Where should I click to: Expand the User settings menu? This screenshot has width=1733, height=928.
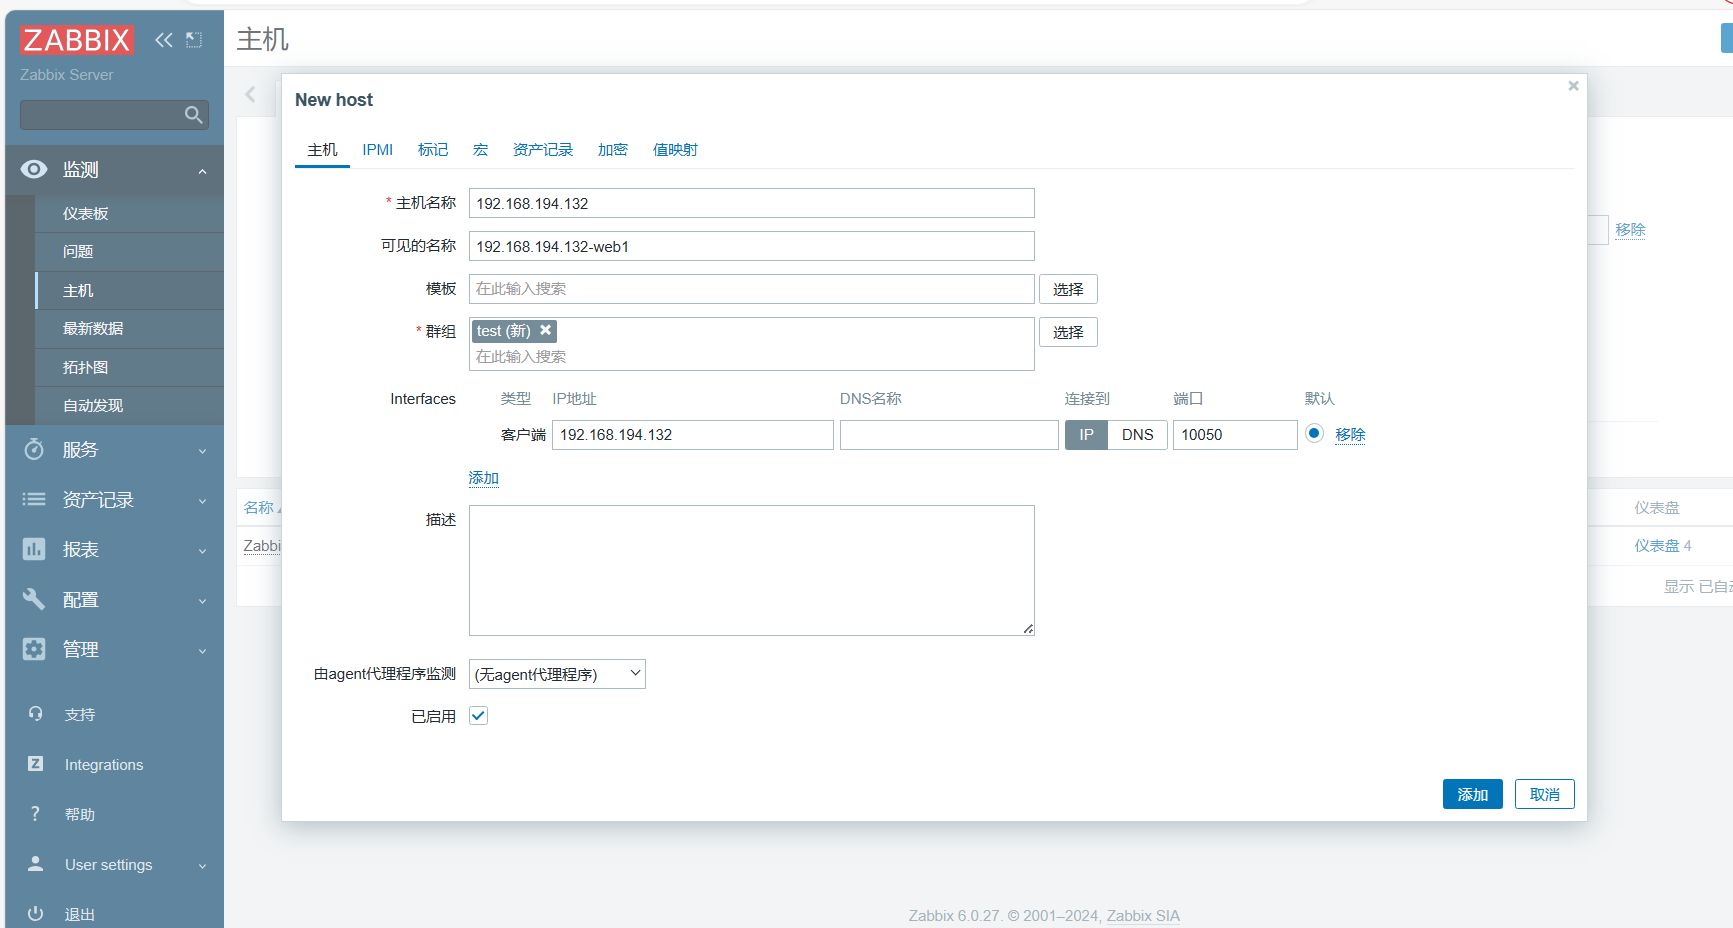[115, 865]
